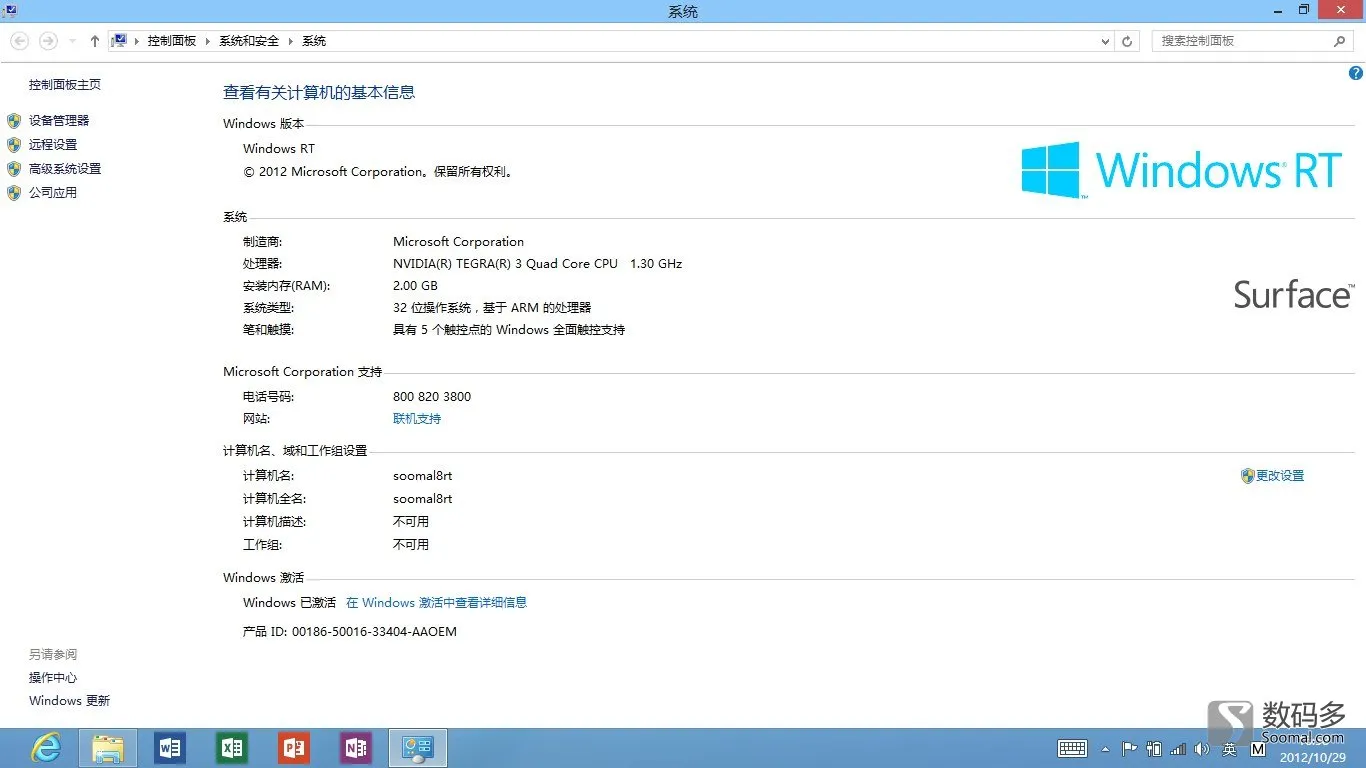Click the product ID 00186-50016-33404-AAOEM
1366x768 pixels.
click(x=374, y=632)
